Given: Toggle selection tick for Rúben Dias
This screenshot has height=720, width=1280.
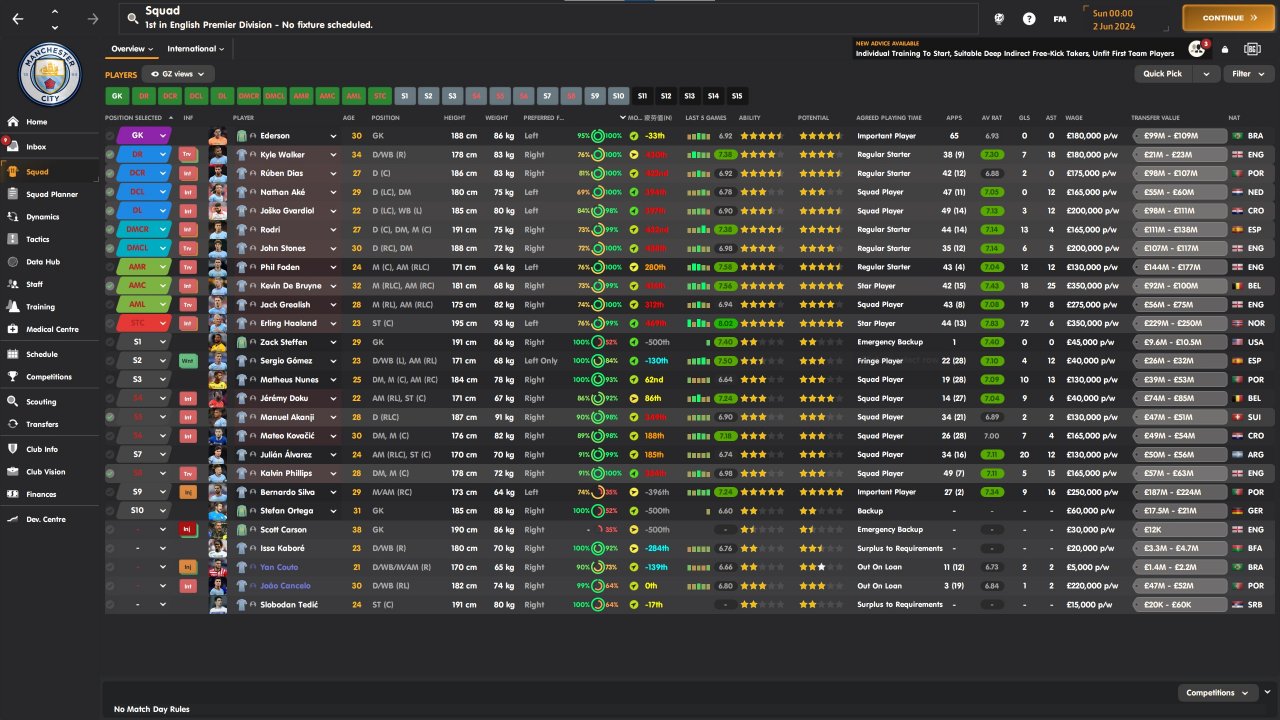Looking at the screenshot, I should click(x=110, y=173).
